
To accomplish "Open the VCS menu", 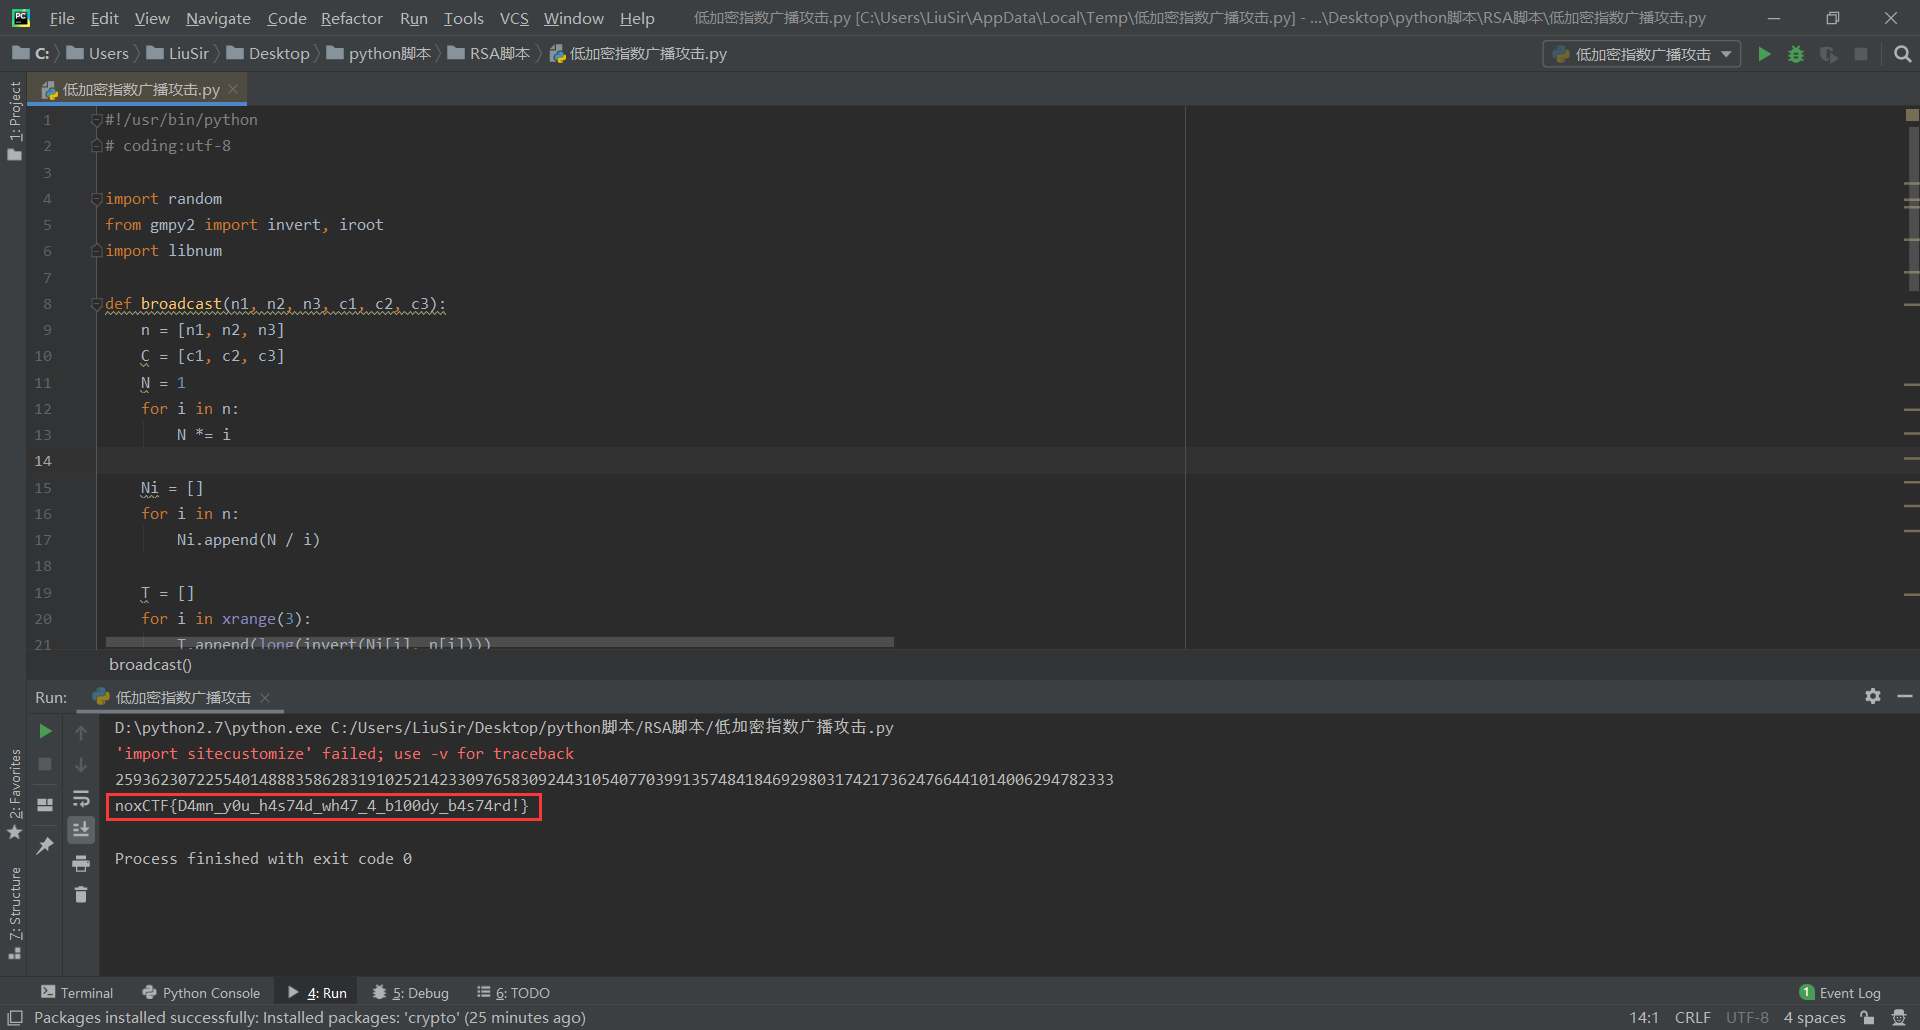I will click(x=514, y=18).
